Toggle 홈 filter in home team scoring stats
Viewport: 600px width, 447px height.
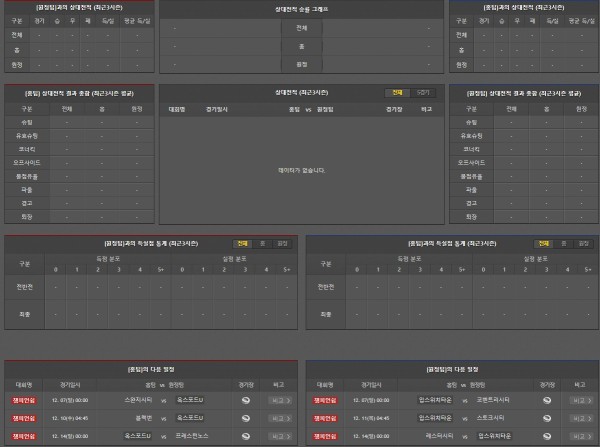pos(262,243)
